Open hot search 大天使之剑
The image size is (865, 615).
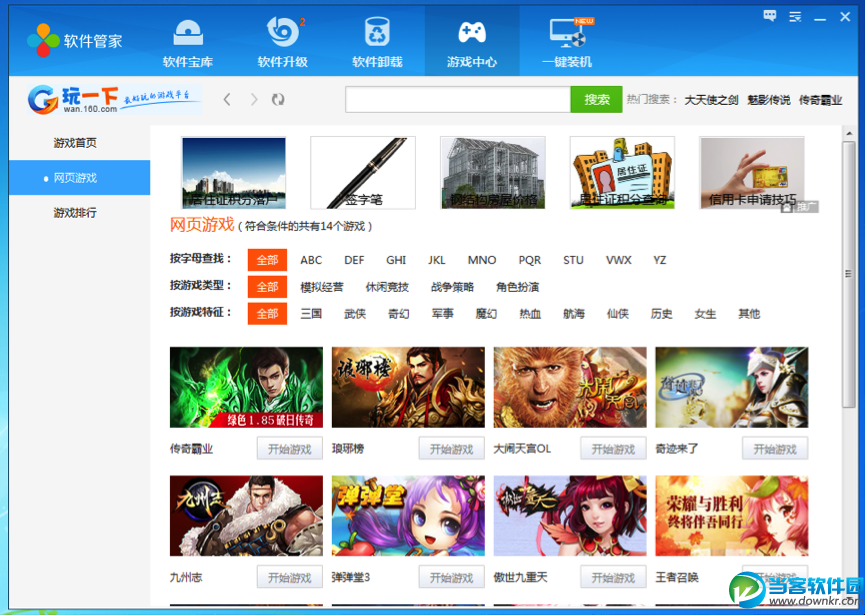click(x=711, y=100)
